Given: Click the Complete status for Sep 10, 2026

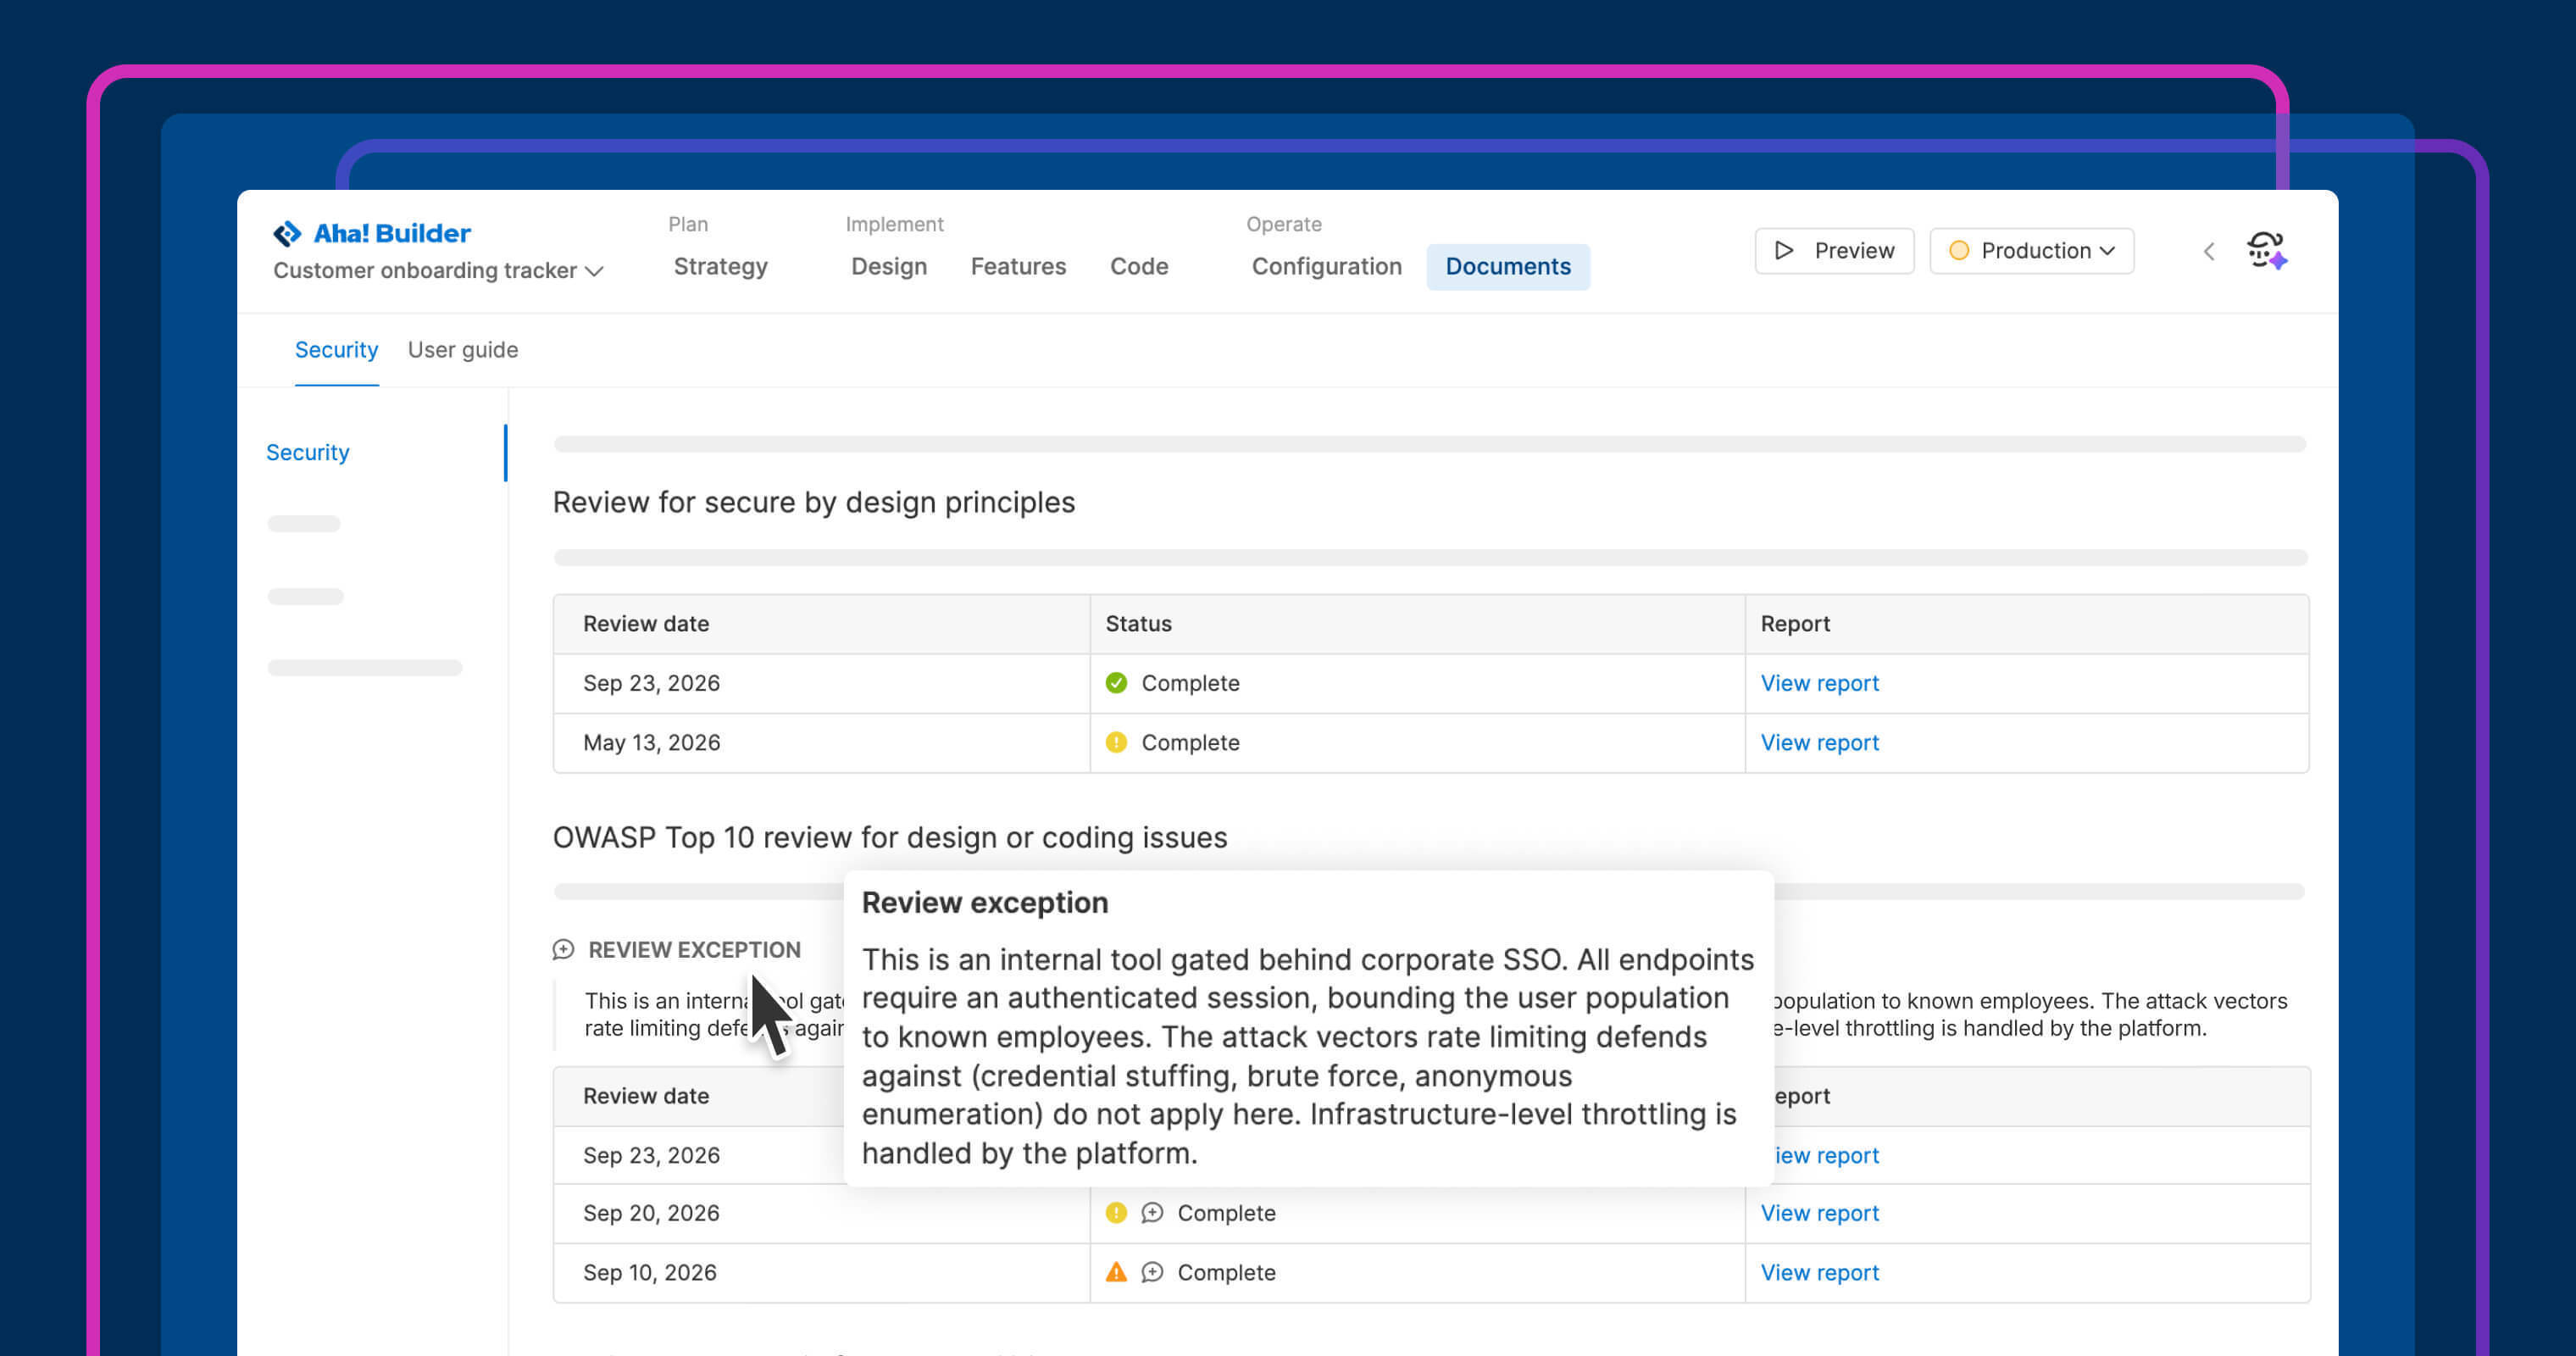Looking at the screenshot, I should coord(1226,1272).
